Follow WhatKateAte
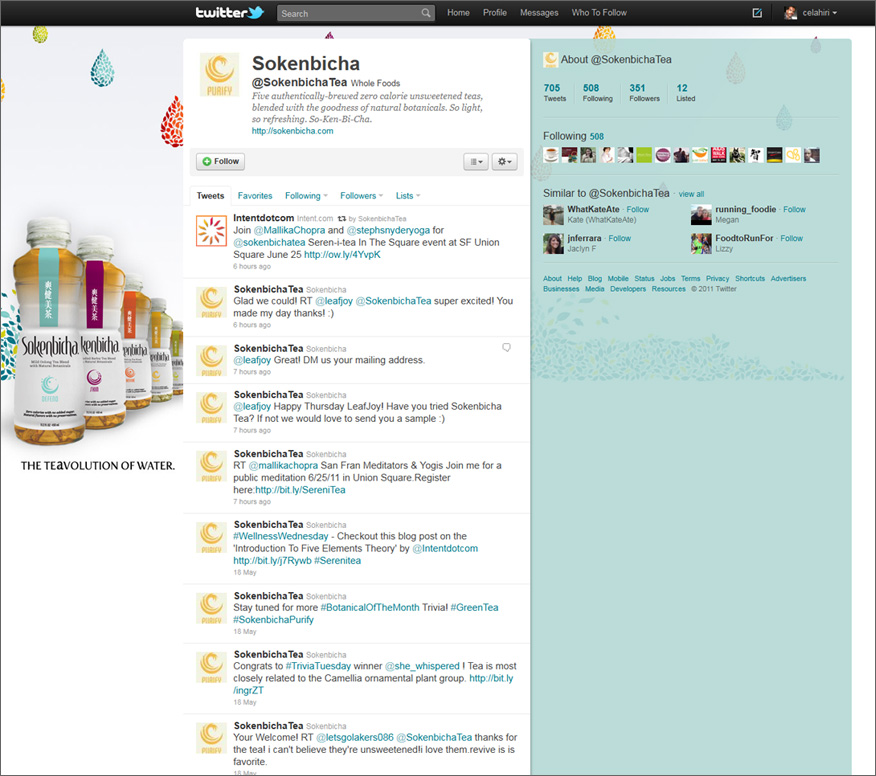Image resolution: width=876 pixels, height=776 pixels. [637, 209]
